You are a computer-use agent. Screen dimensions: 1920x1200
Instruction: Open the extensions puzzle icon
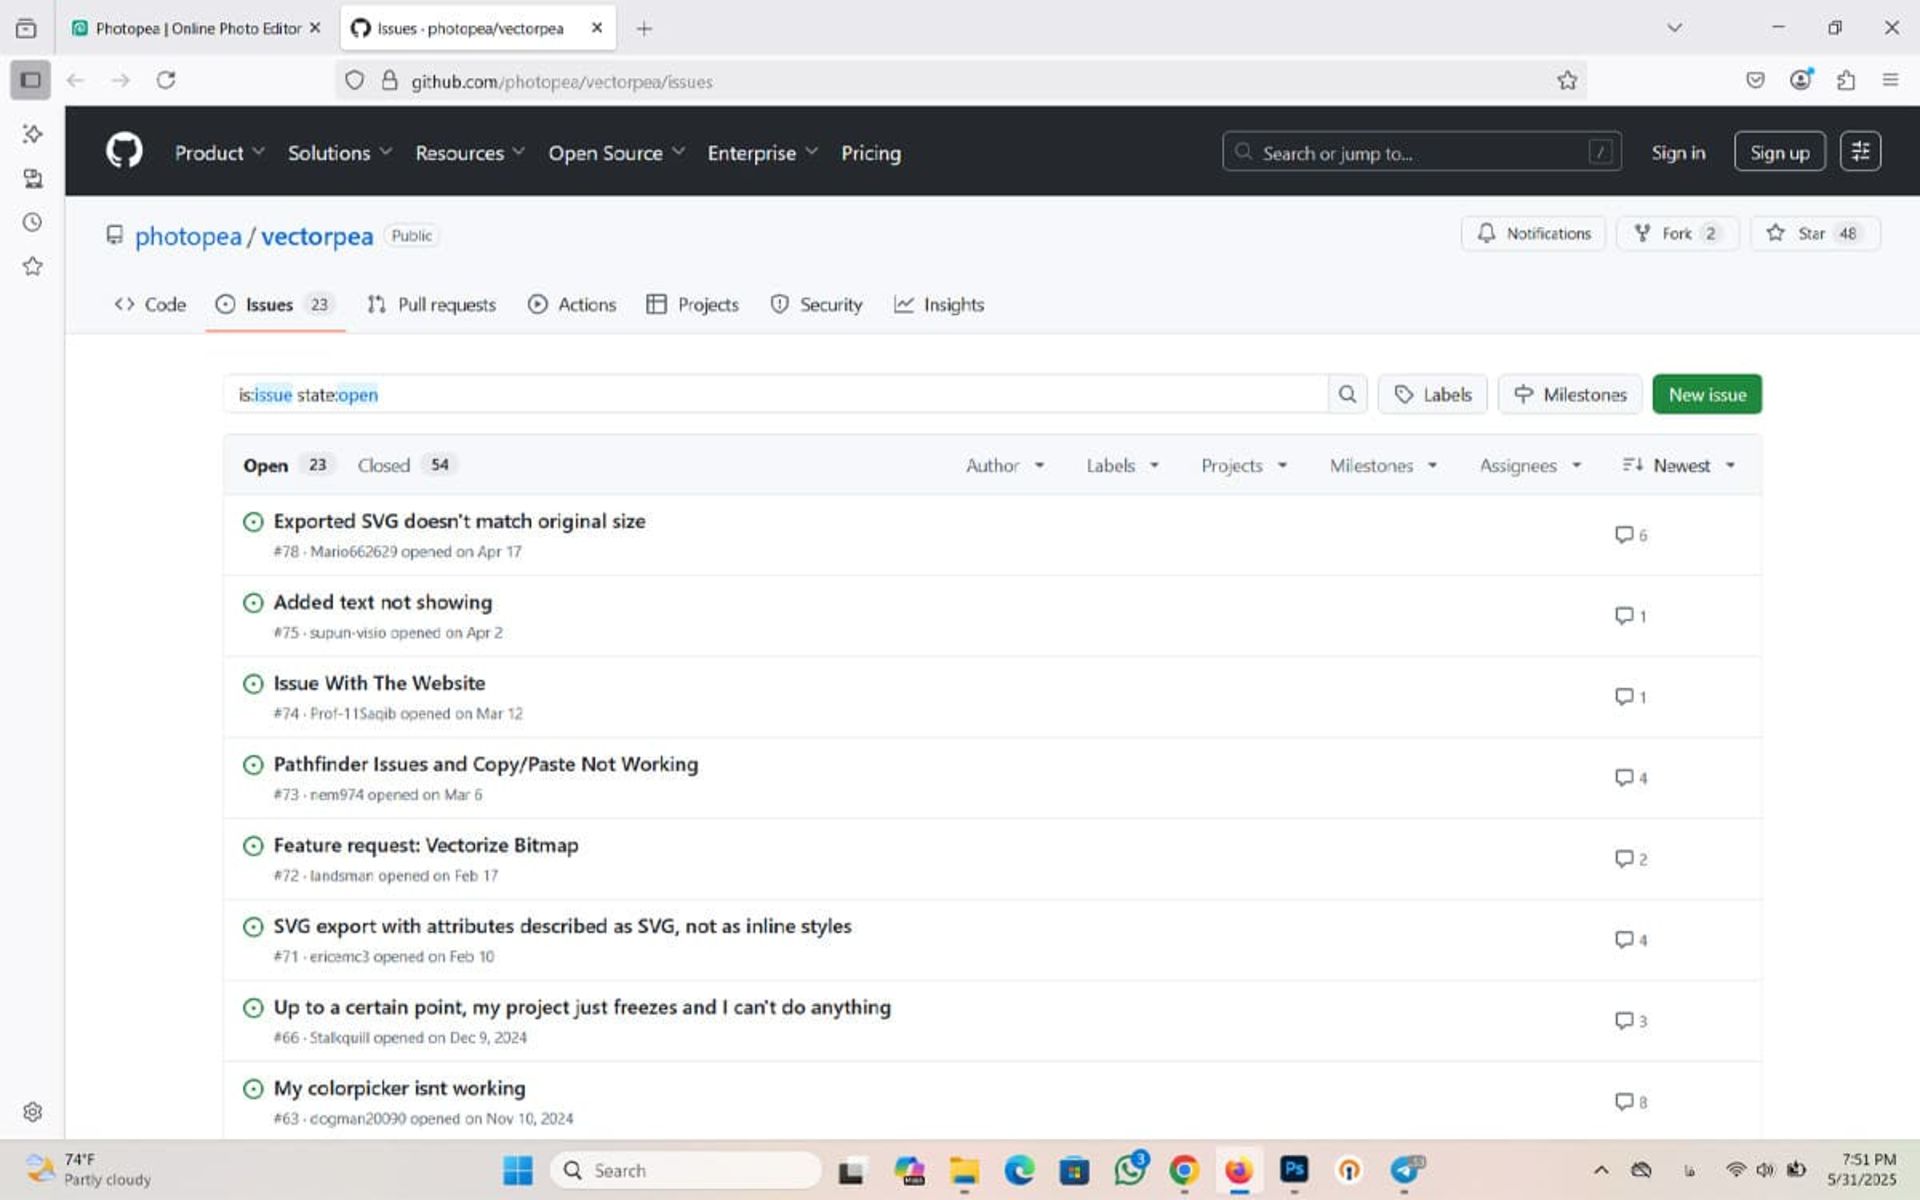point(1846,80)
